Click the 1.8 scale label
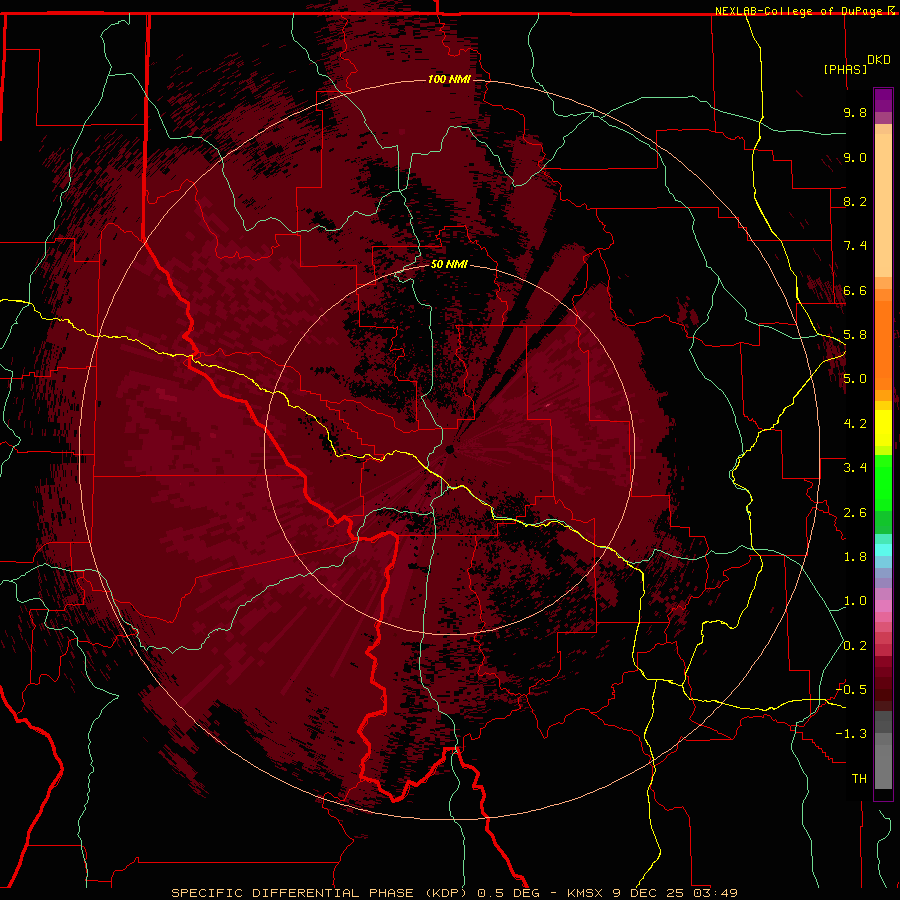The width and height of the screenshot is (900, 900). tap(855, 557)
